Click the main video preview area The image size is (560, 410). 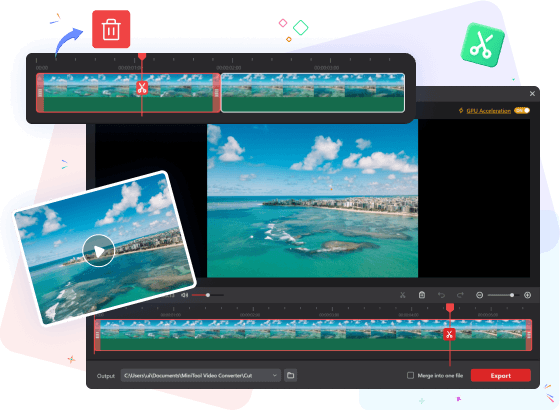[312, 198]
